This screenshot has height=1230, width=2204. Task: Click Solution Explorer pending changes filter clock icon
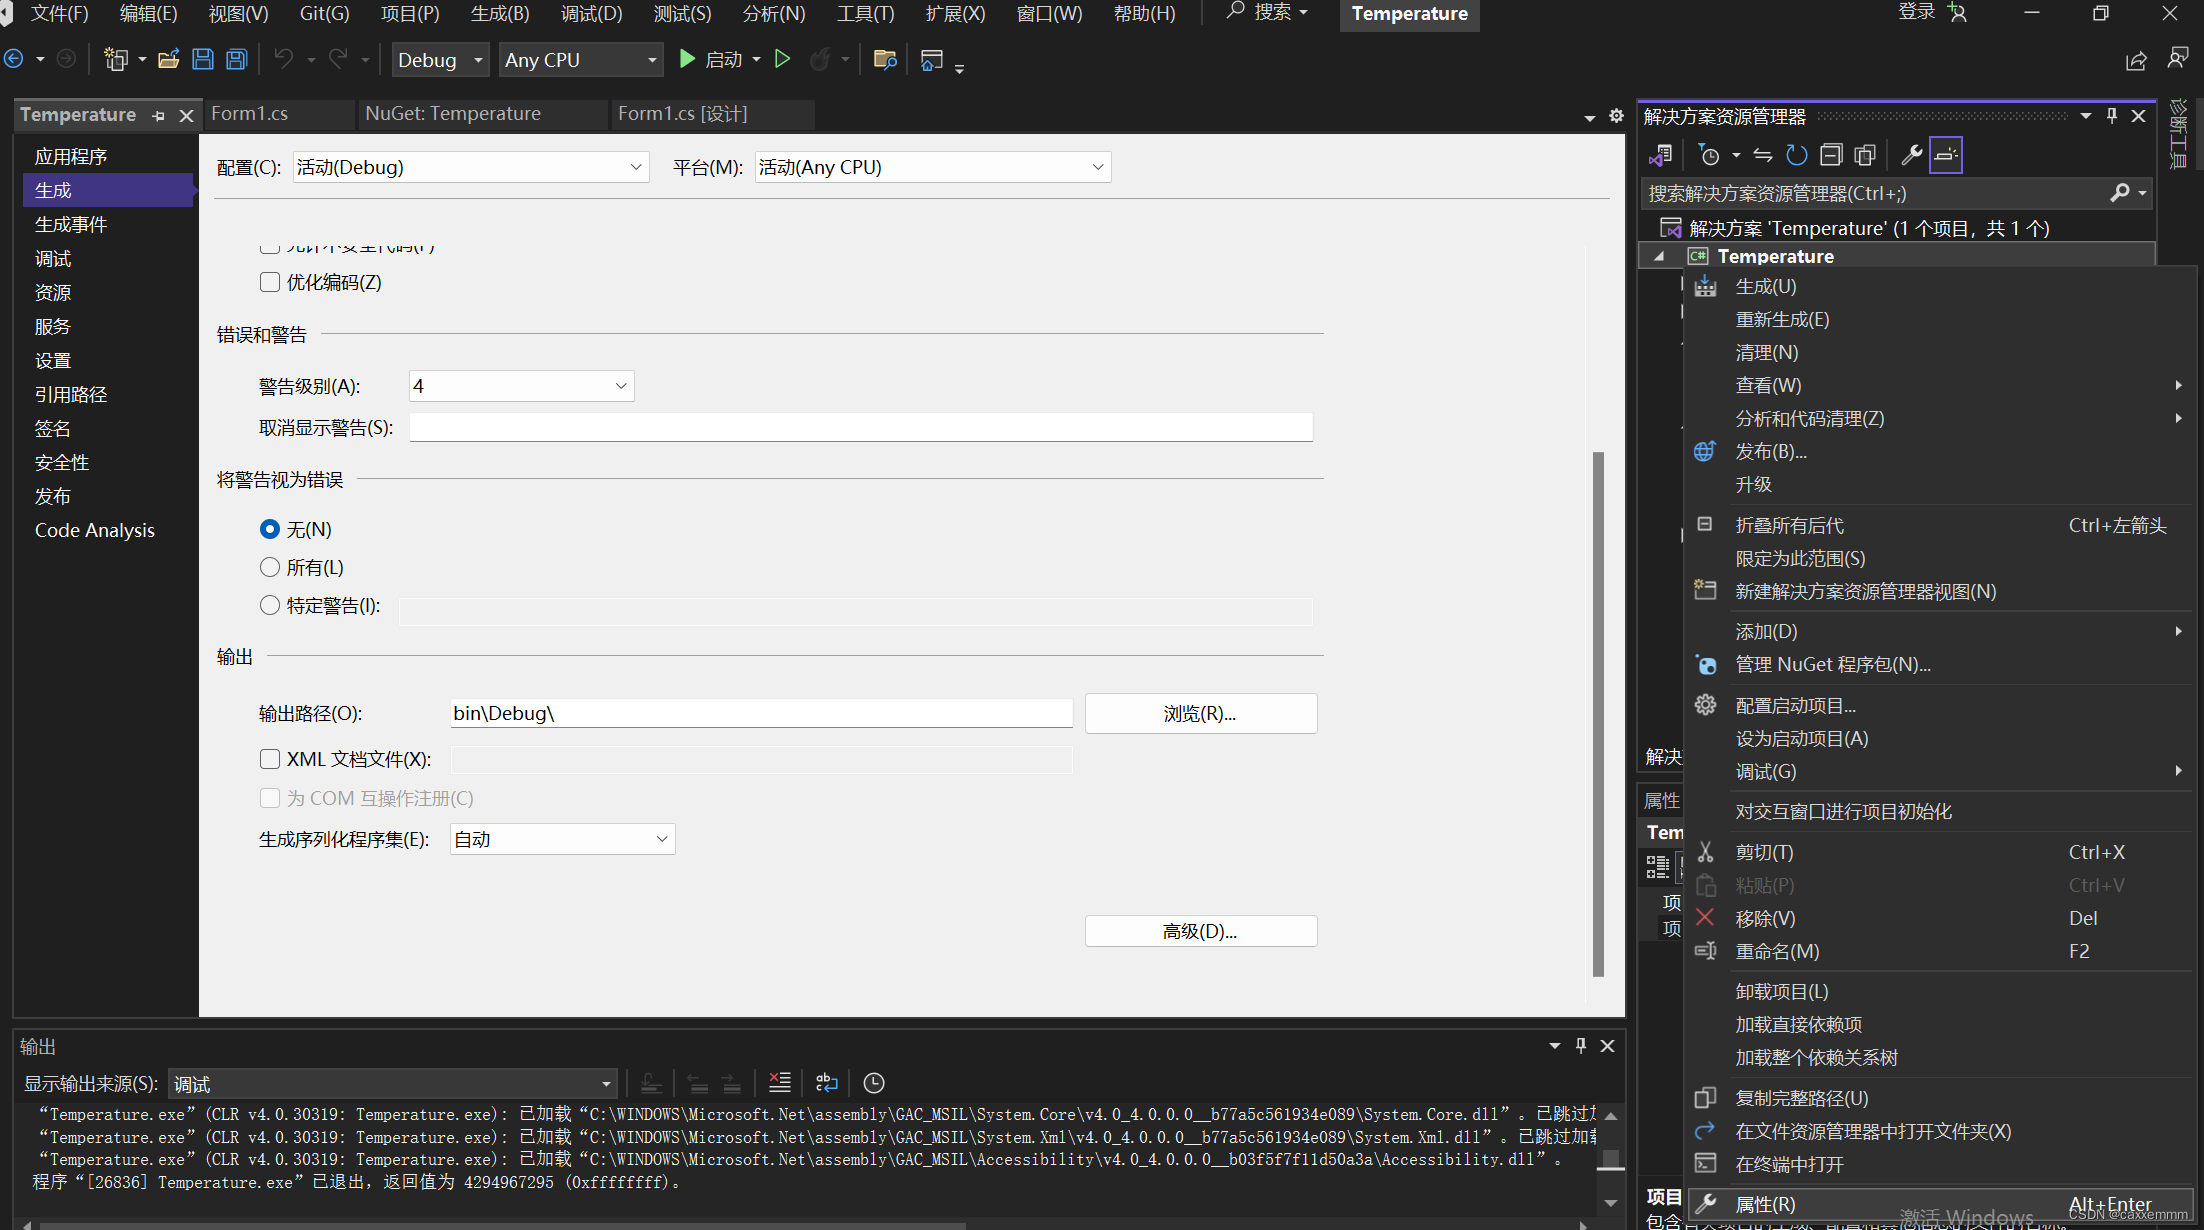click(1709, 155)
